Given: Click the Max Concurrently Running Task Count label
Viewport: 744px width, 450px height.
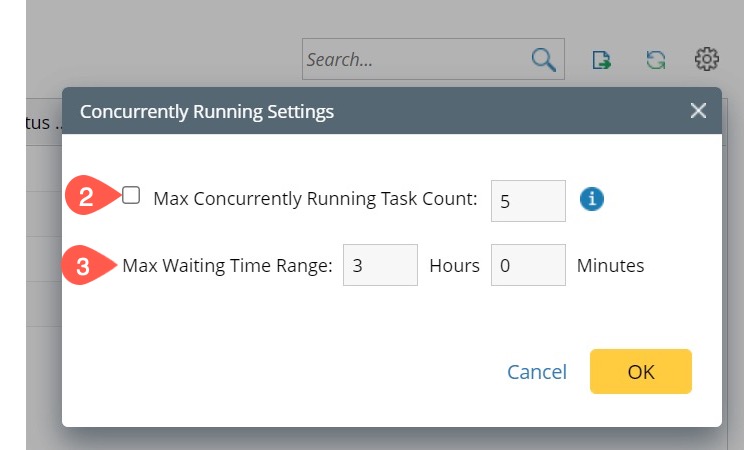Looking at the screenshot, I should [x=315, y=199].
